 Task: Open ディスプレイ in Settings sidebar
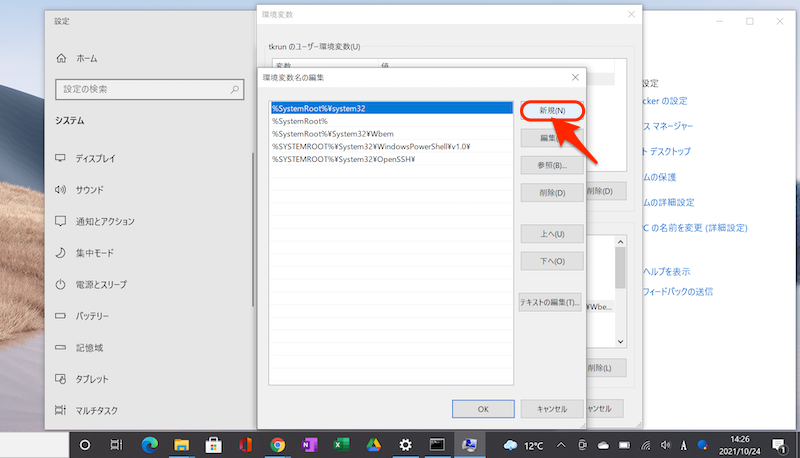[95, 158]
